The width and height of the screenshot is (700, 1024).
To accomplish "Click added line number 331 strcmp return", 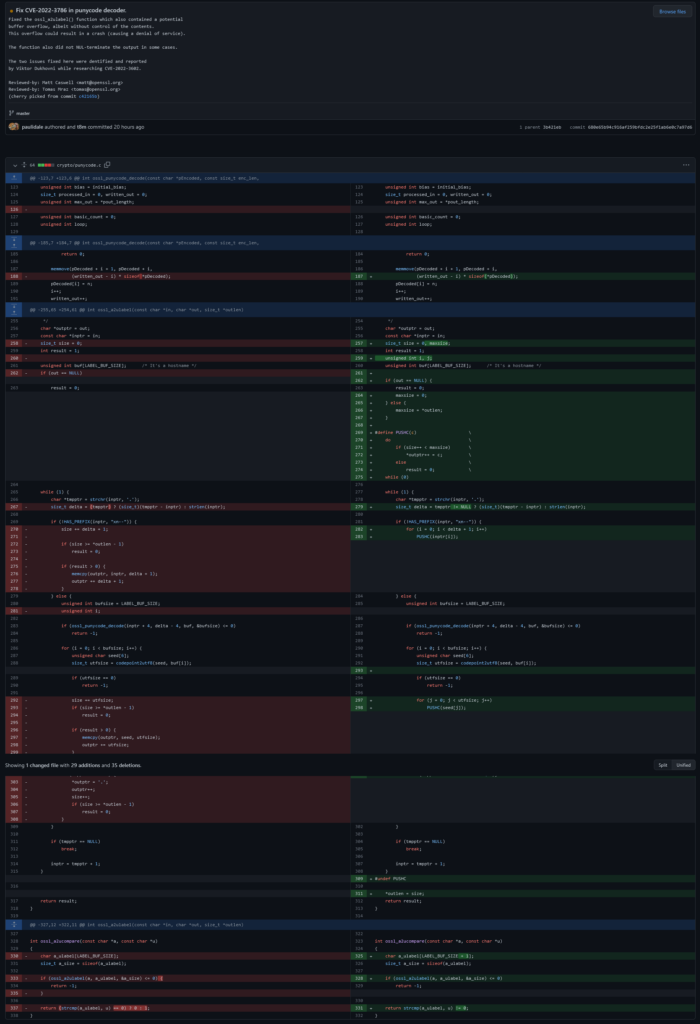I will coord(358,1008).
